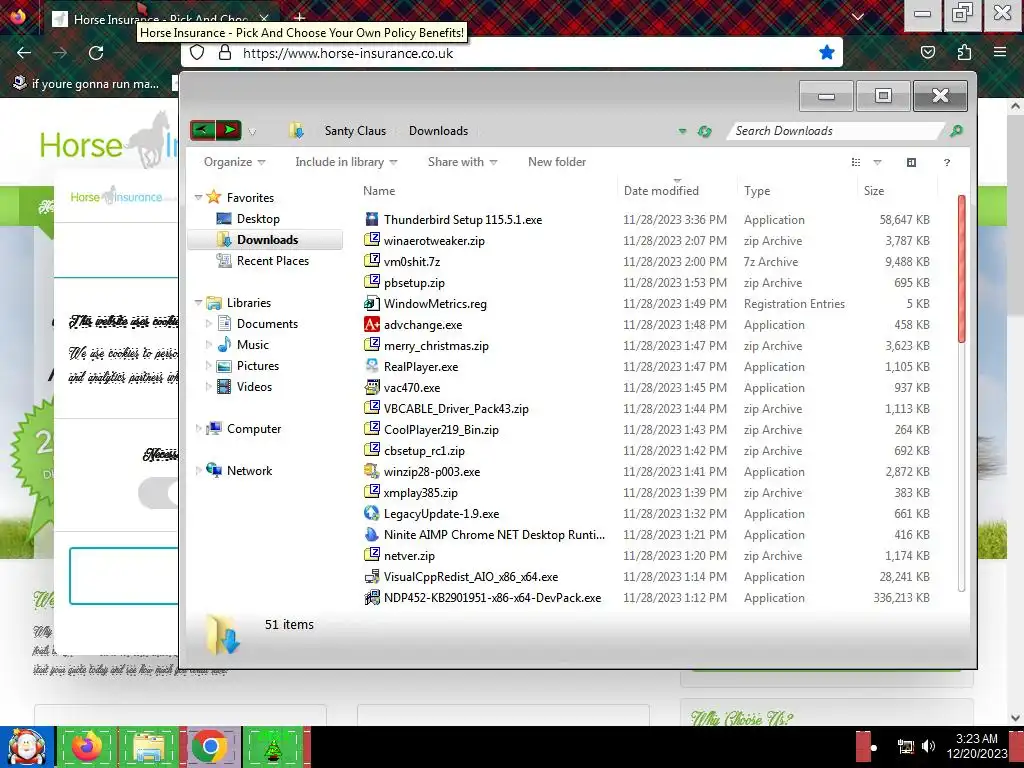Collapse the Libraries tree group
This screenshot has height=768, width=1024.
click(198, 302)
